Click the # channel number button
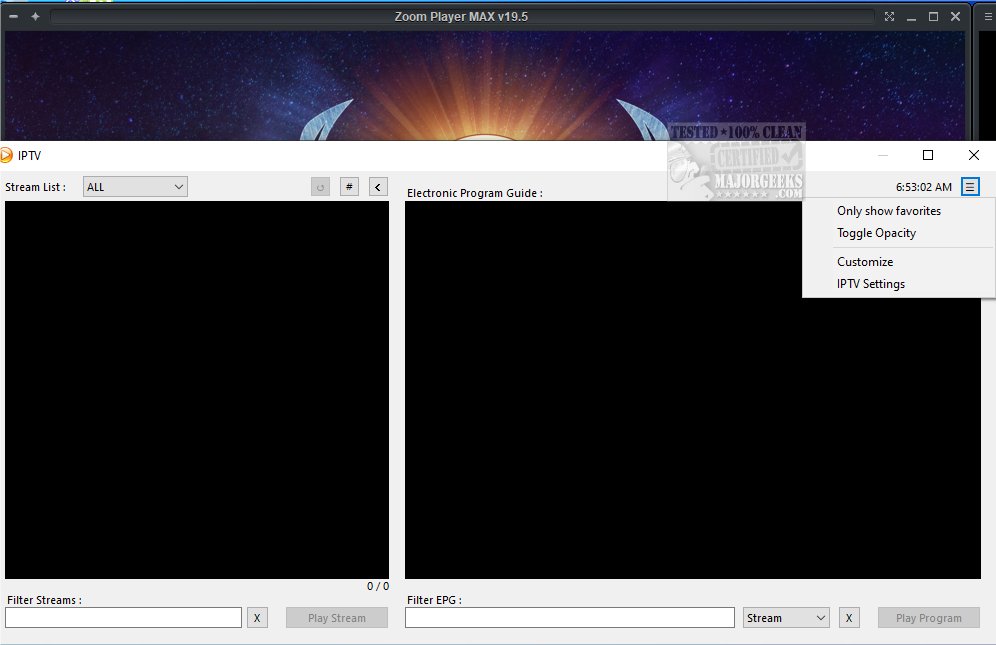 [x=349, y=187]
